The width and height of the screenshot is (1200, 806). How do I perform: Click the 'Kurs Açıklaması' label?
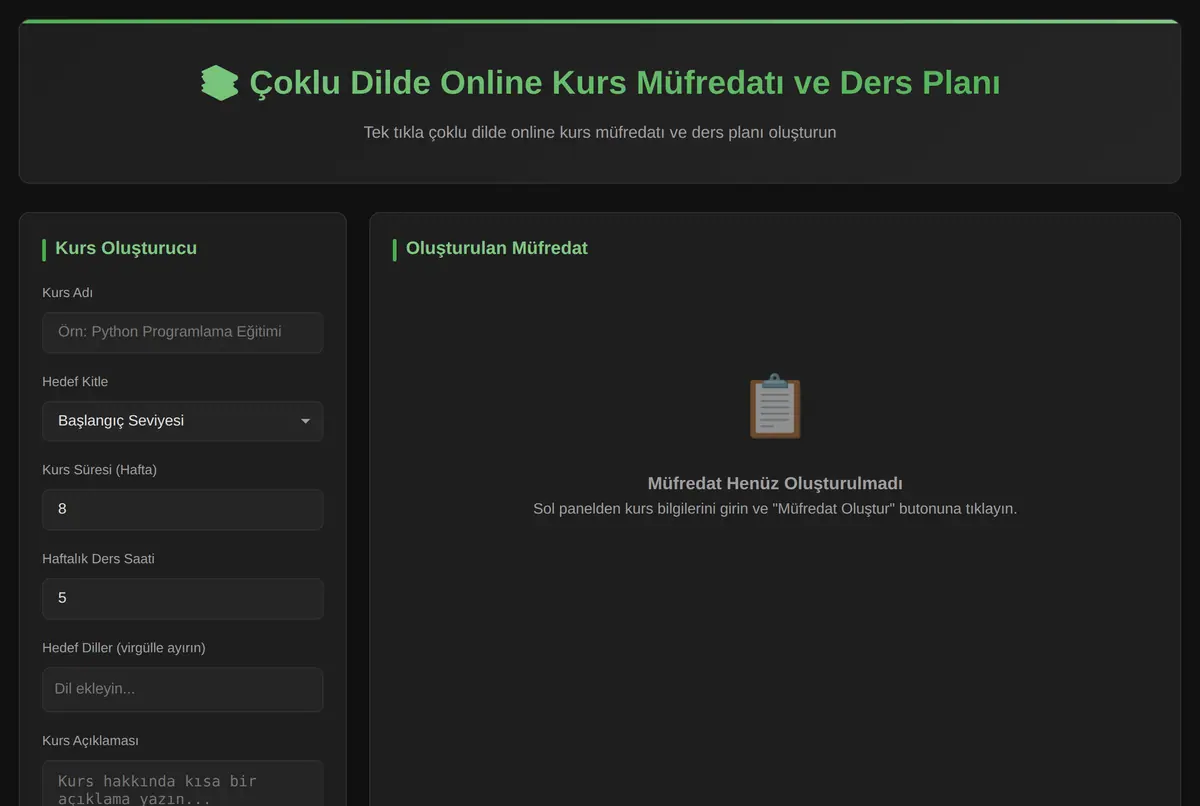pos(90,741)
